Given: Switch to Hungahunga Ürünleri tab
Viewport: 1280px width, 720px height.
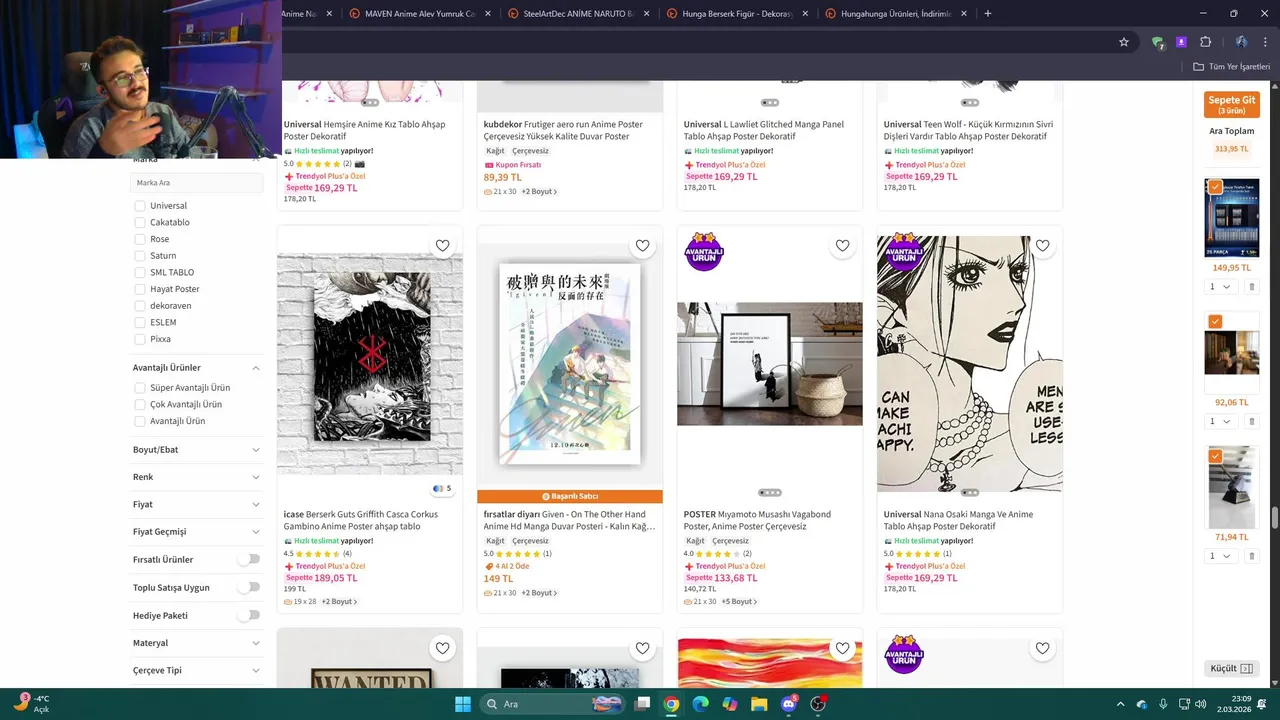Looking at the screenshot, I should tap(895, 14).
